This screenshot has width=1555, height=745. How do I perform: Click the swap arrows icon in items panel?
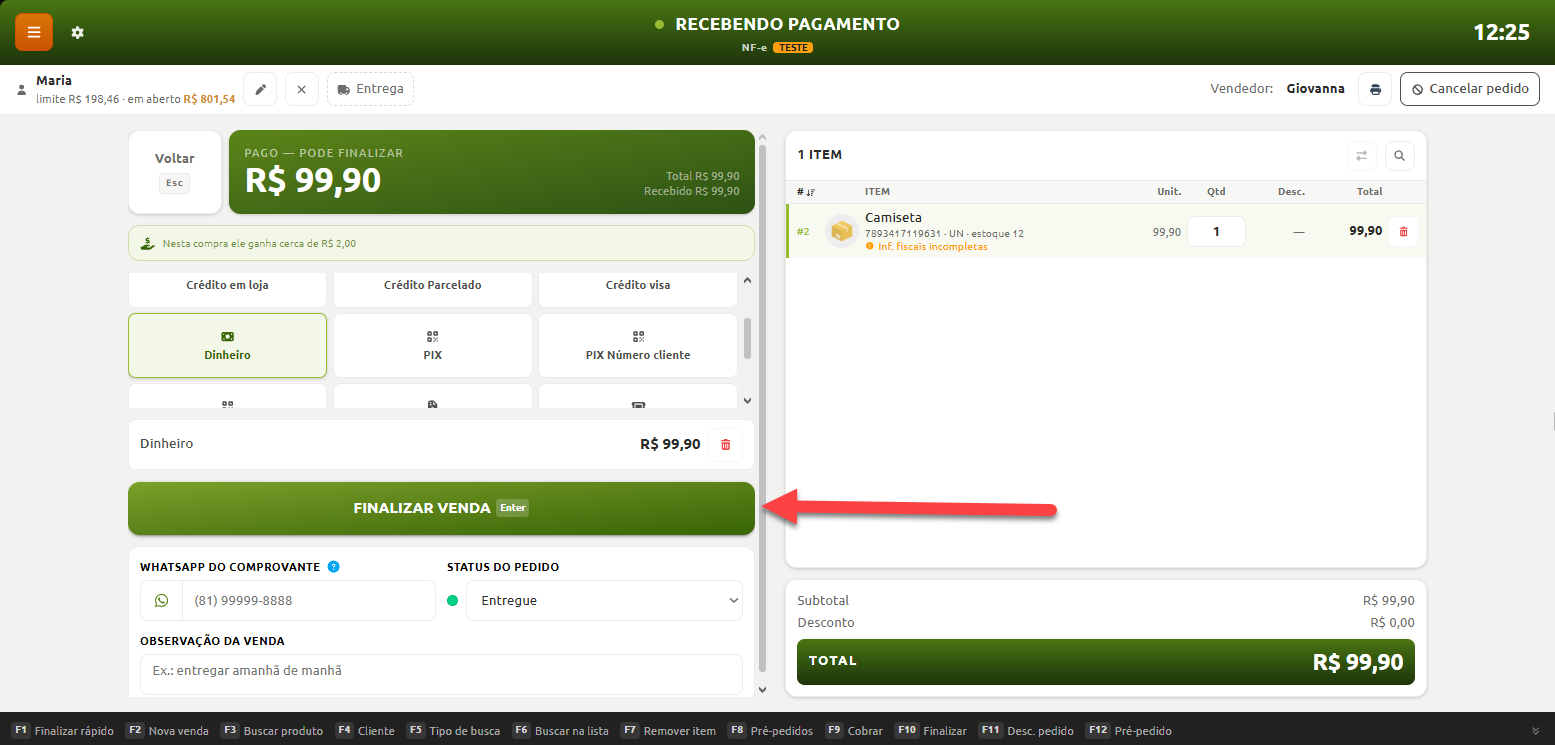pyautogui.click(x=1361, y=156)
